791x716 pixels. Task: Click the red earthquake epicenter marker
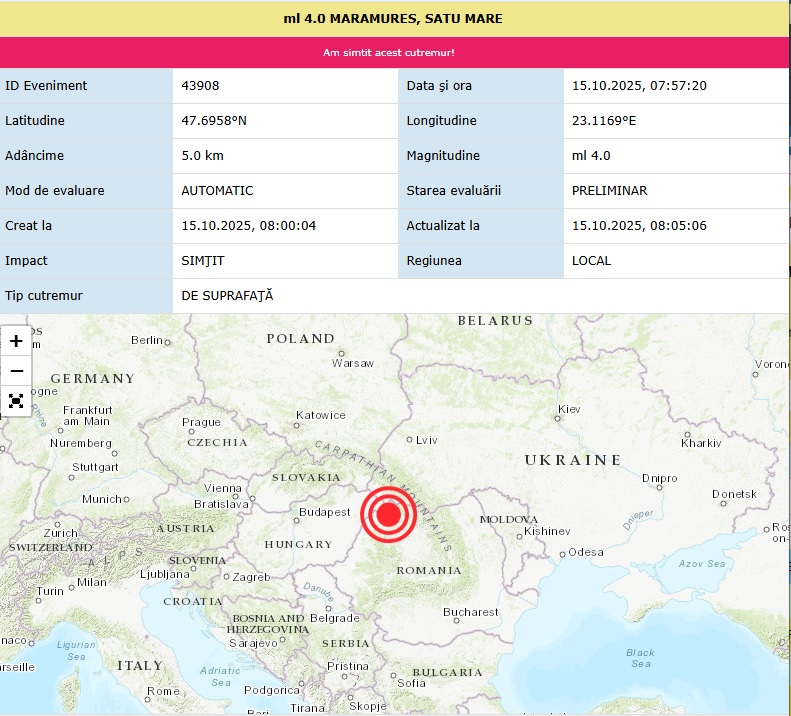(388, 515)
